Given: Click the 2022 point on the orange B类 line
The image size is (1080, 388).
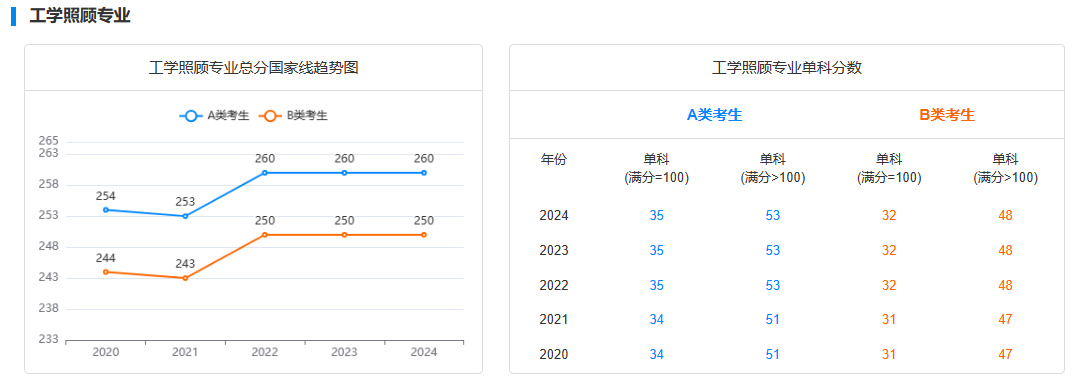Looking at the screenshot, I should click(264, 234).
